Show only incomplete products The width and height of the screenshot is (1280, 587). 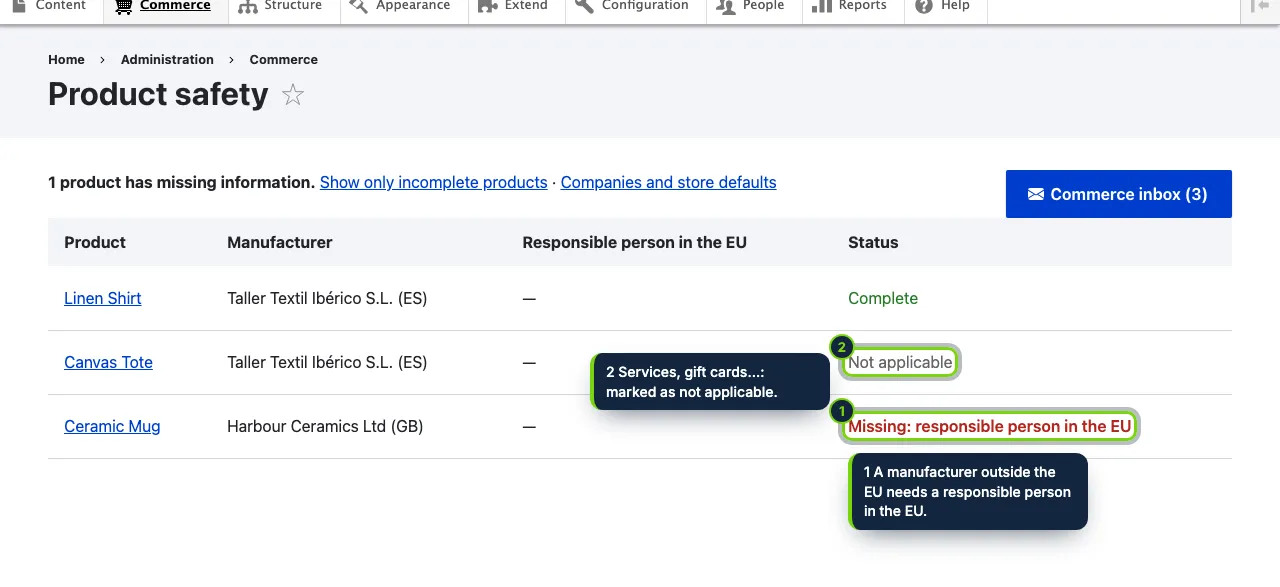tap(434, 183)
